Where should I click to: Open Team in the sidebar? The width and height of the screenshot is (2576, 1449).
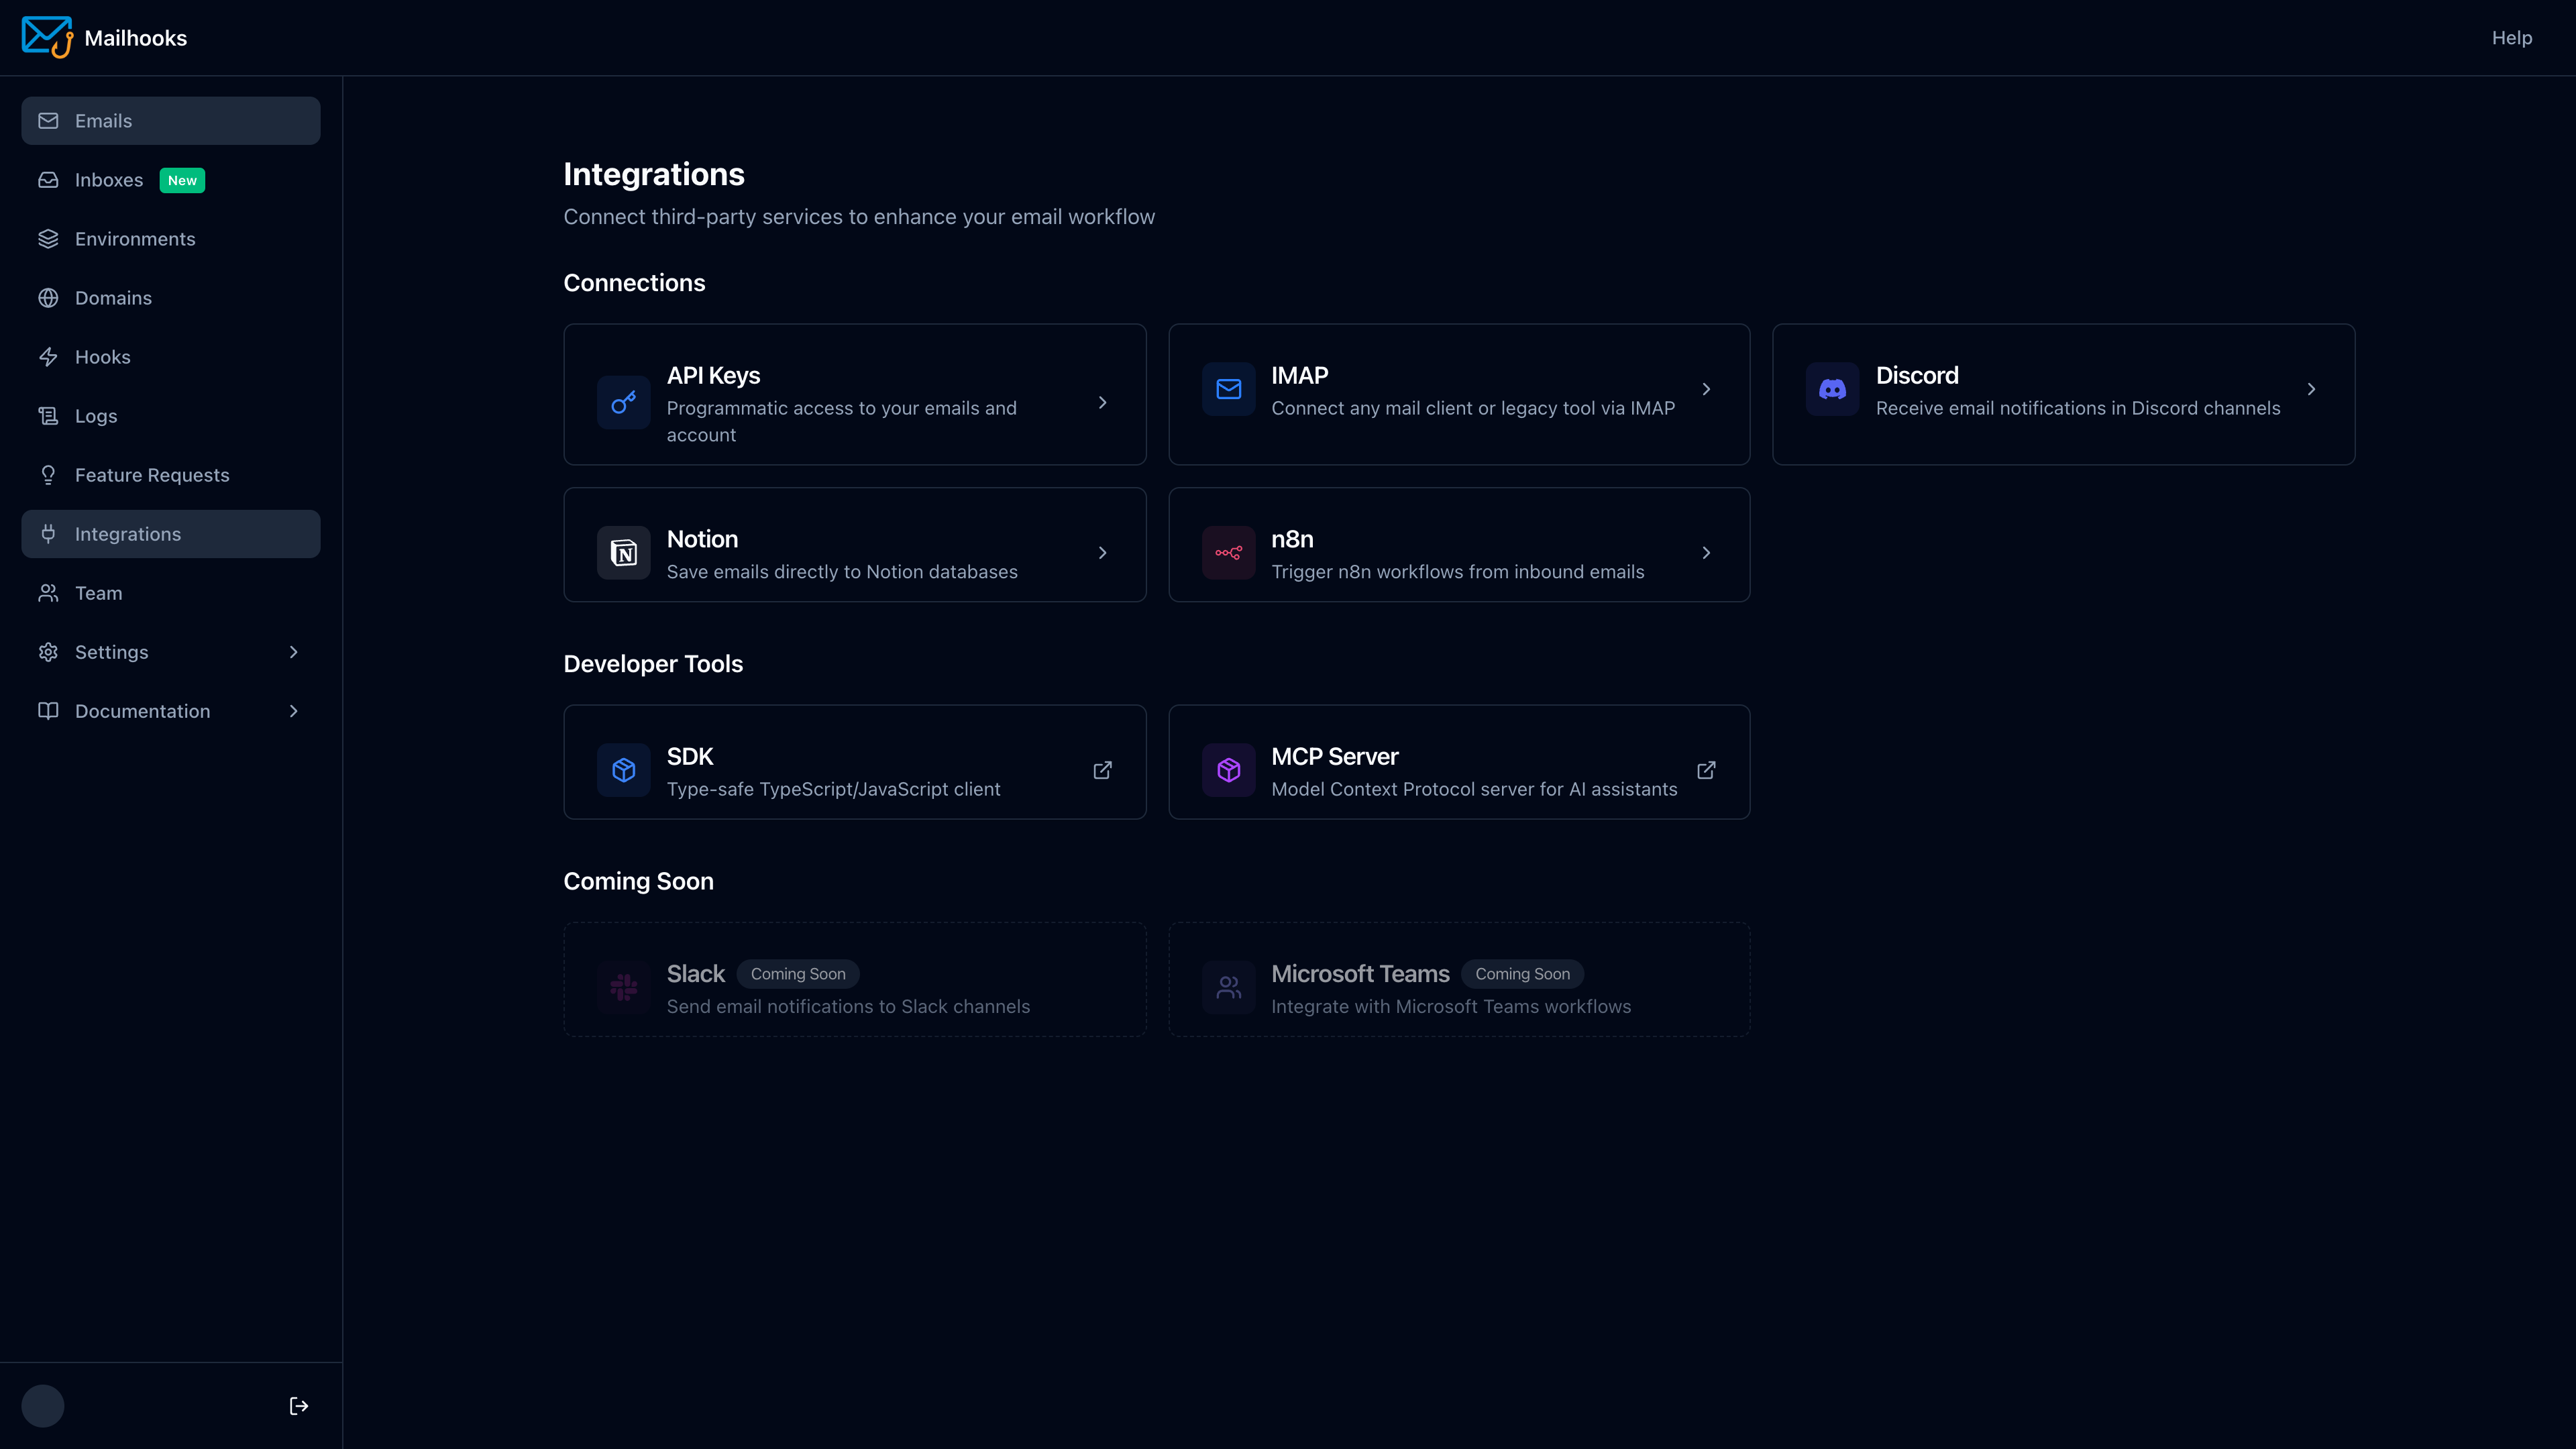[x=171, y=593]
